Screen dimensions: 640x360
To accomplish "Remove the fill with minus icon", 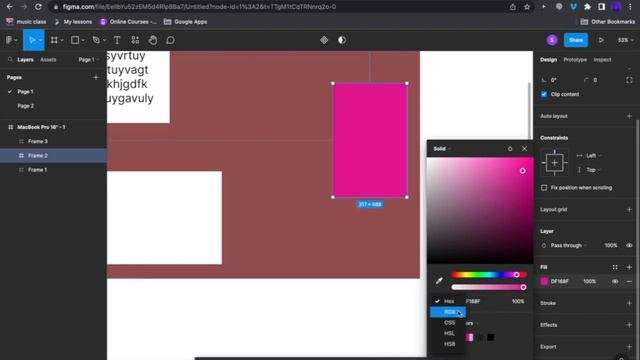I will click(x=629, y=281).
